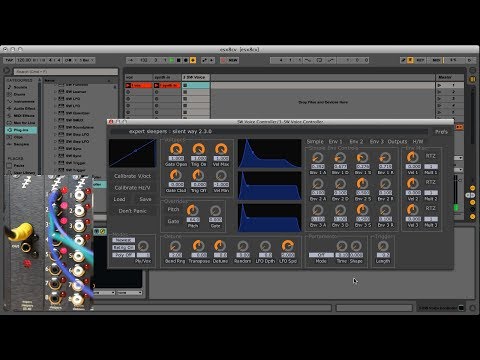Expand the SW SMUX plug-in entry
This screenshot has height=360, width=480.
(55, 120)
